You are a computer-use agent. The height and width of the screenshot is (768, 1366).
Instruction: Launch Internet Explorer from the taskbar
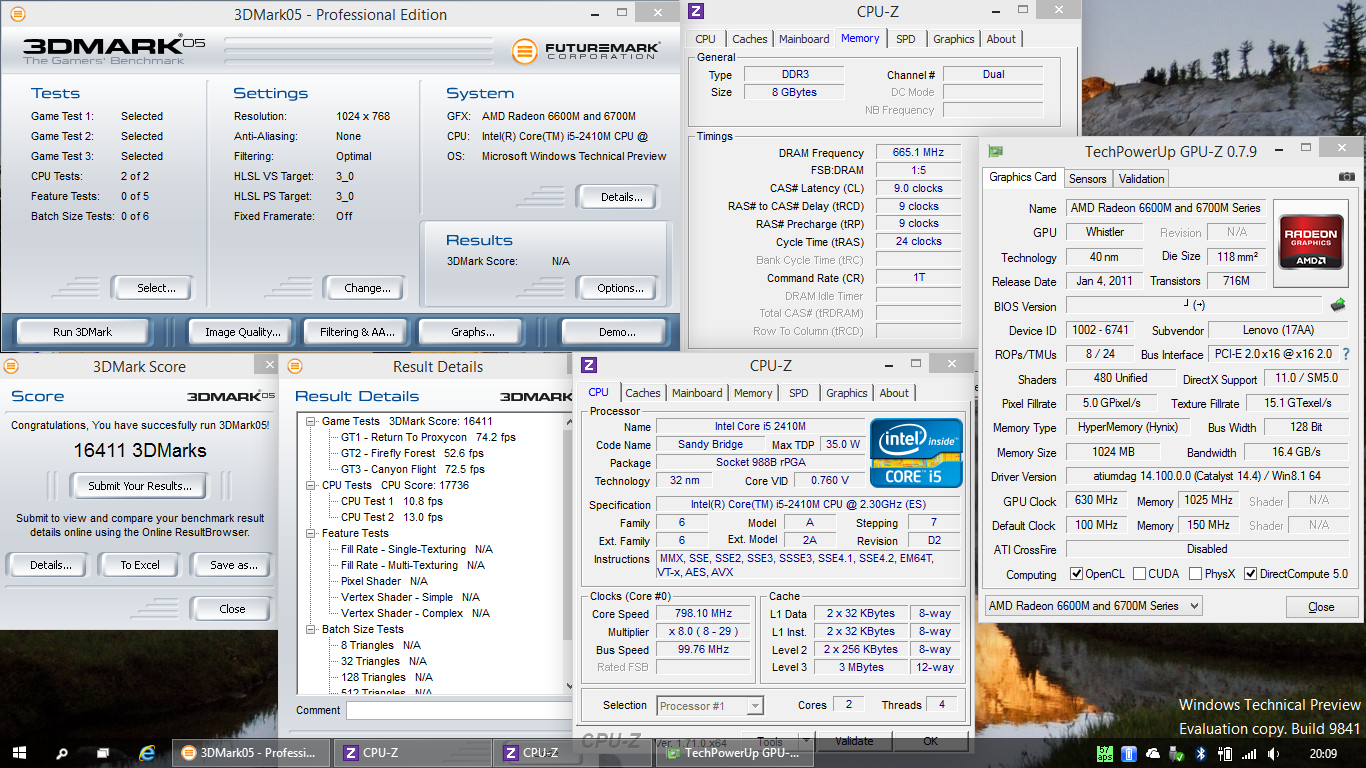coord(148,753)
